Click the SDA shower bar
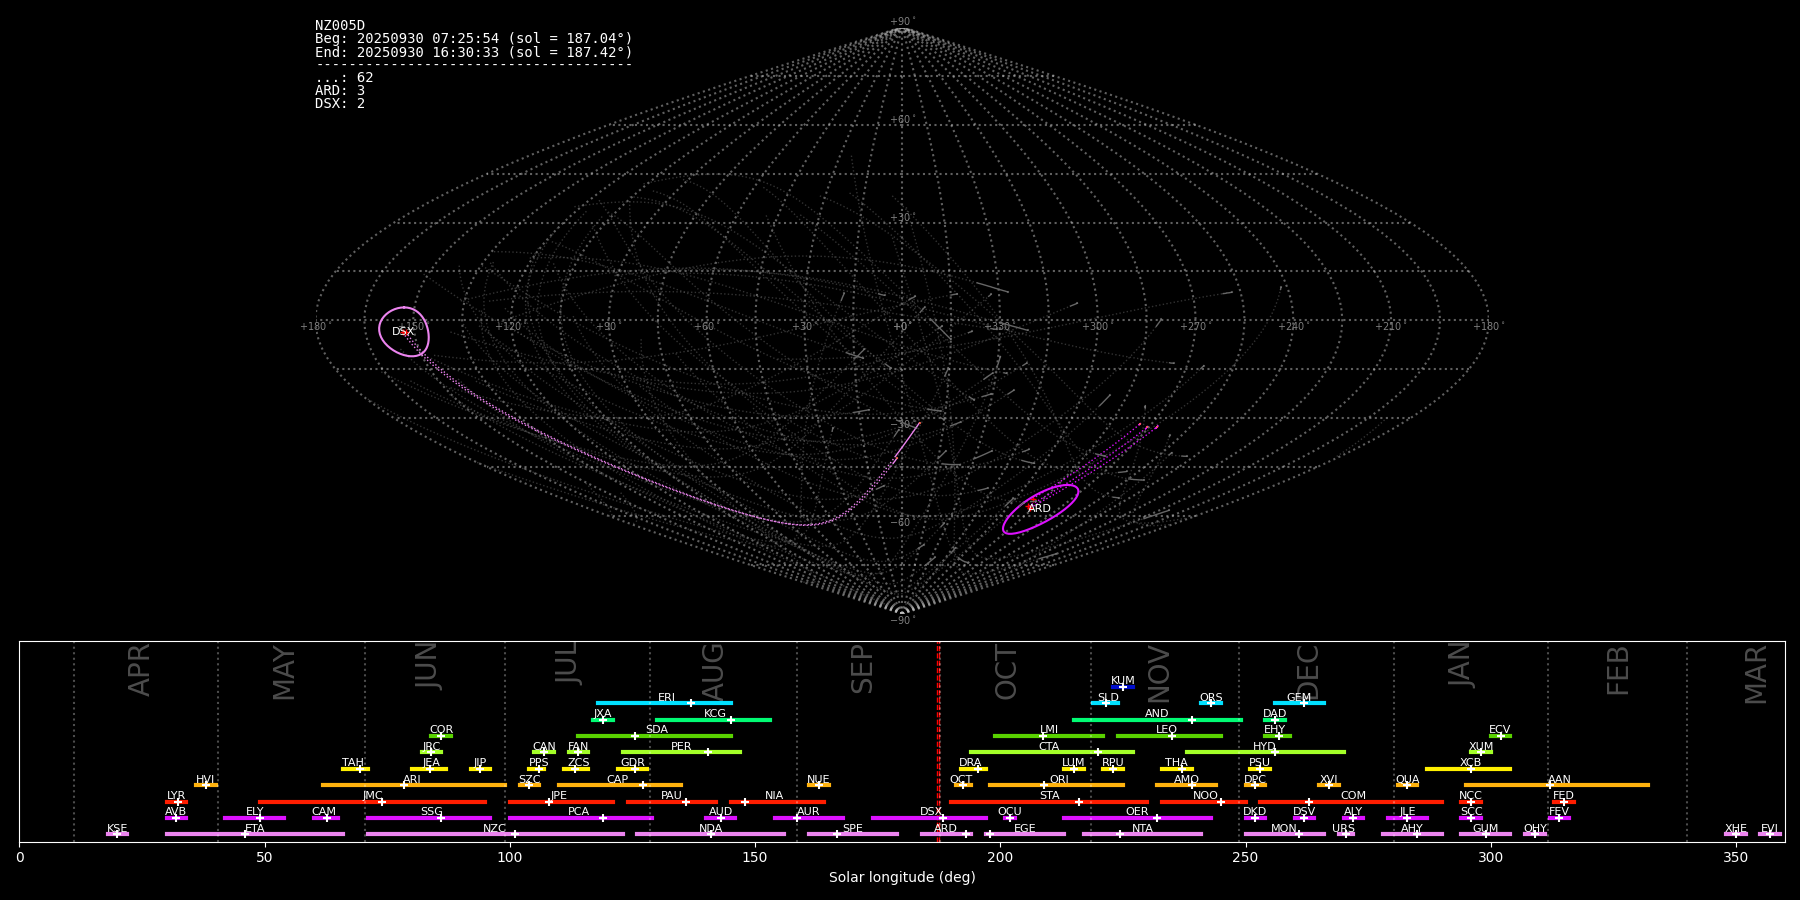This screenshot has height=900, width=1800. (x=654, y=736)
